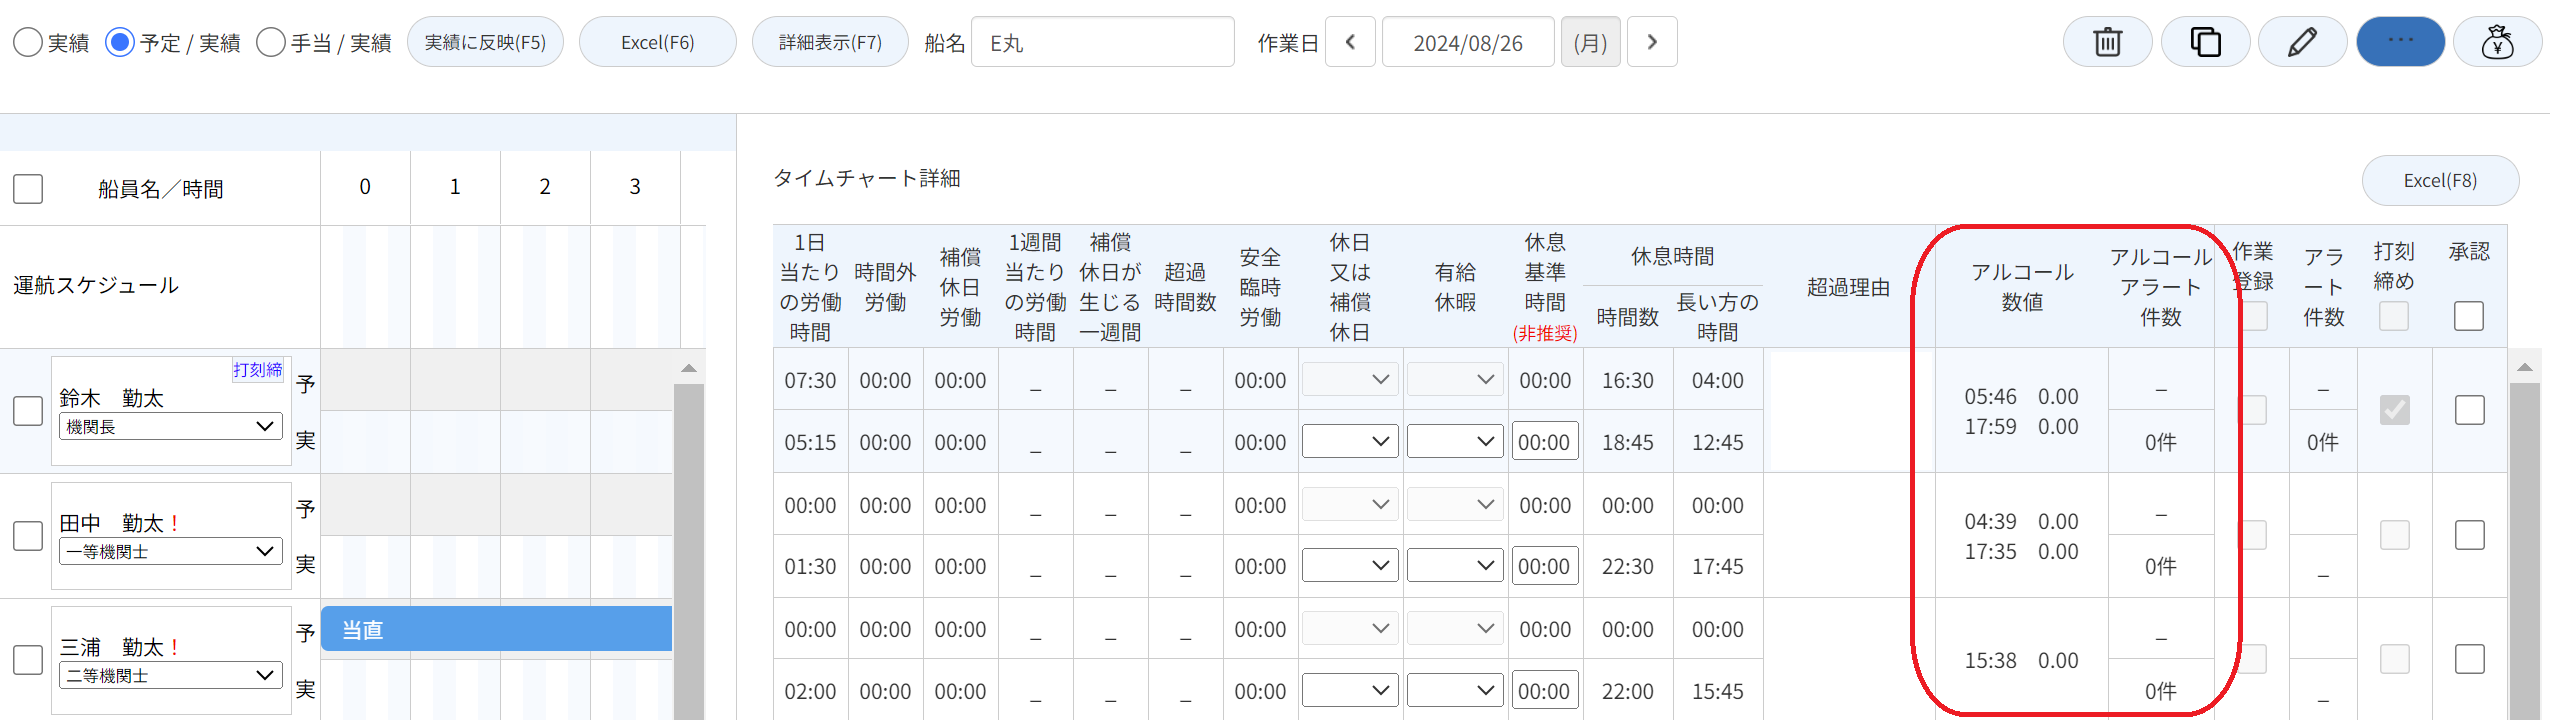Check the 承認 checkbox for 田中 row
This screenshot has width=2550, height=720.
pyautogui.click(x=2469, y=535)
